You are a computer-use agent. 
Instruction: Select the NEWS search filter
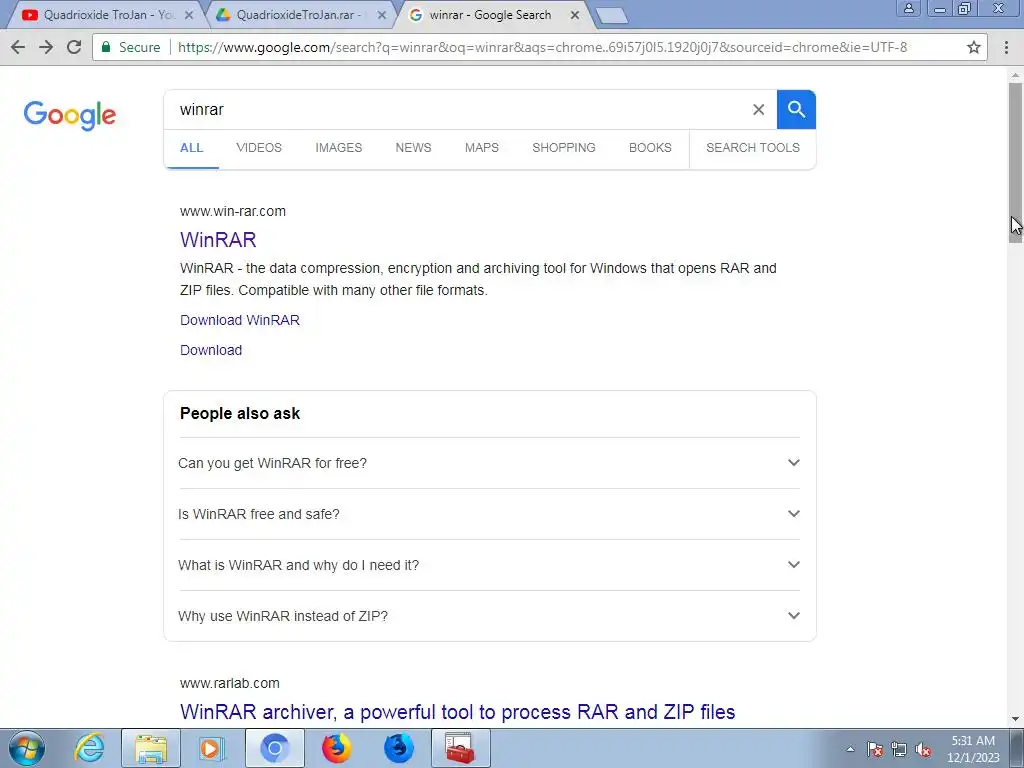coord(413,148)
